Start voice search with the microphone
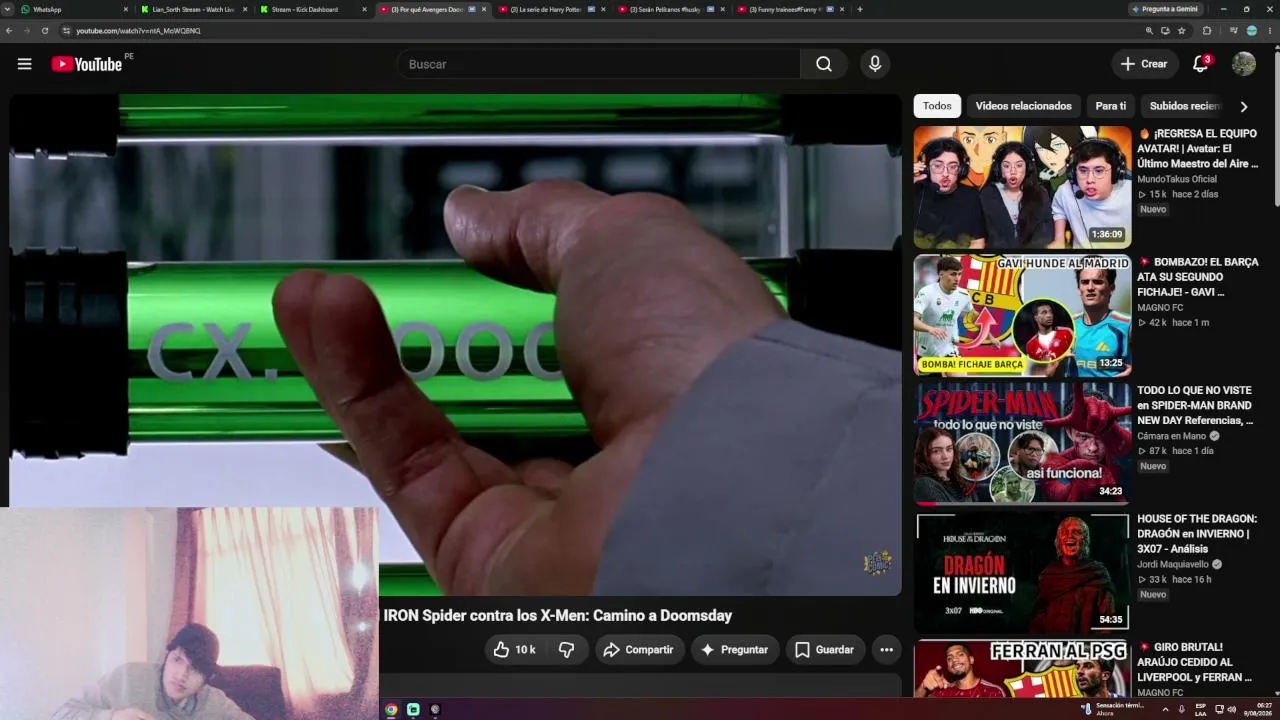 [875, 64]
